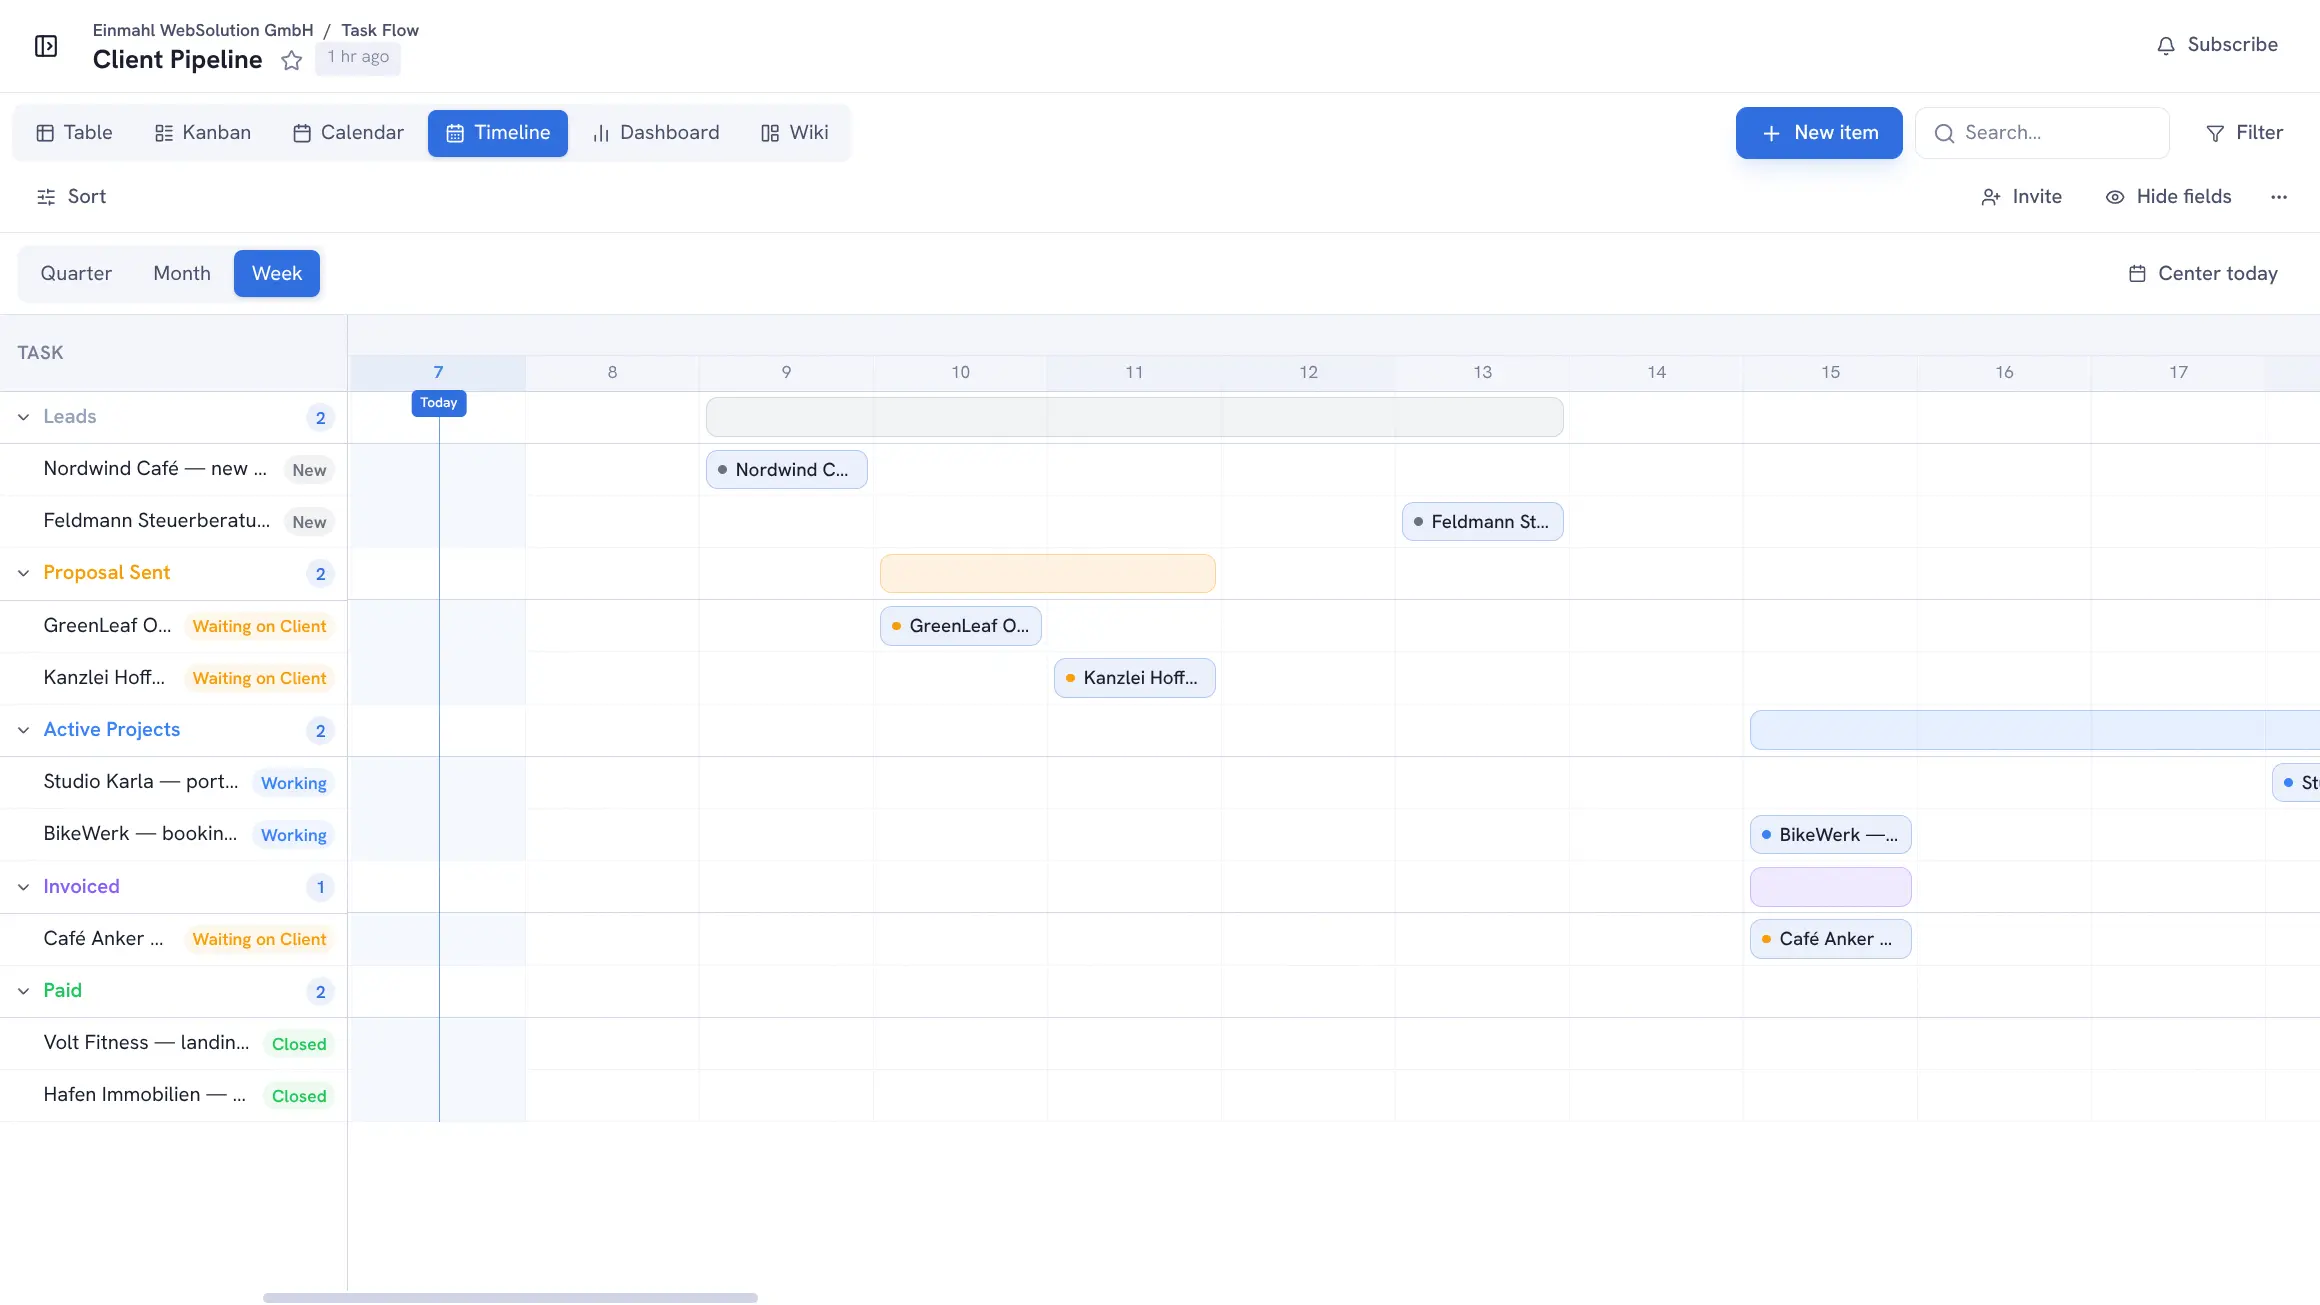Open the three-dot more options menu

pyautogui.click(x=2279, y=197)
